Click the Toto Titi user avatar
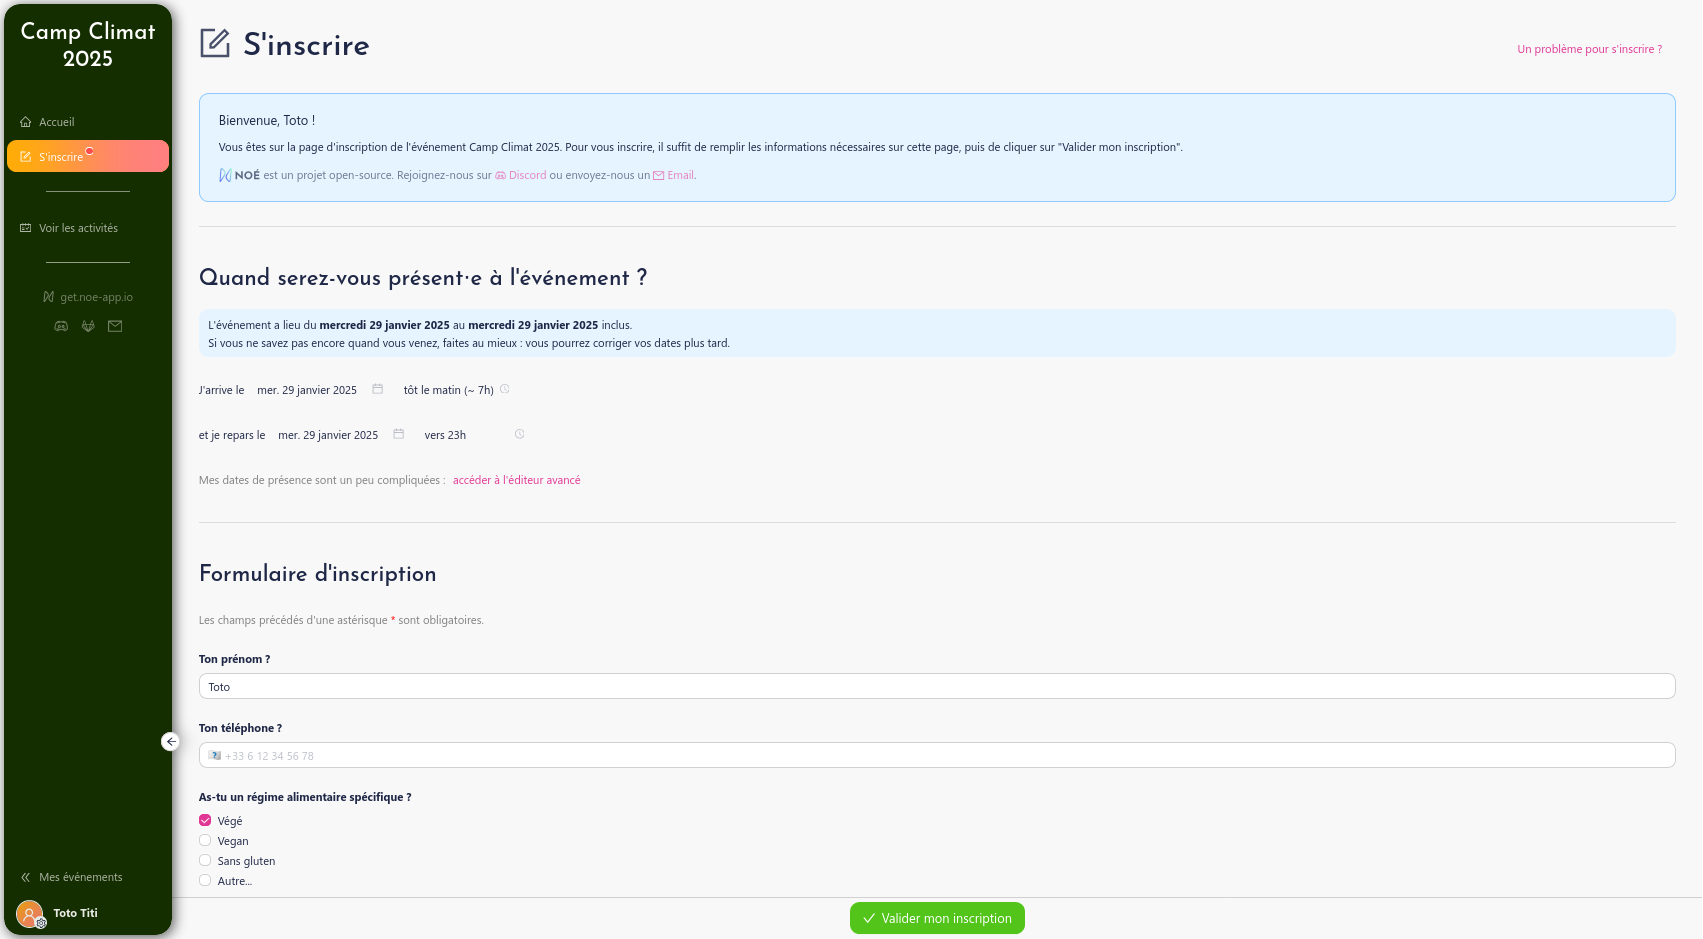1703x939 pixels. click(30, 913)
